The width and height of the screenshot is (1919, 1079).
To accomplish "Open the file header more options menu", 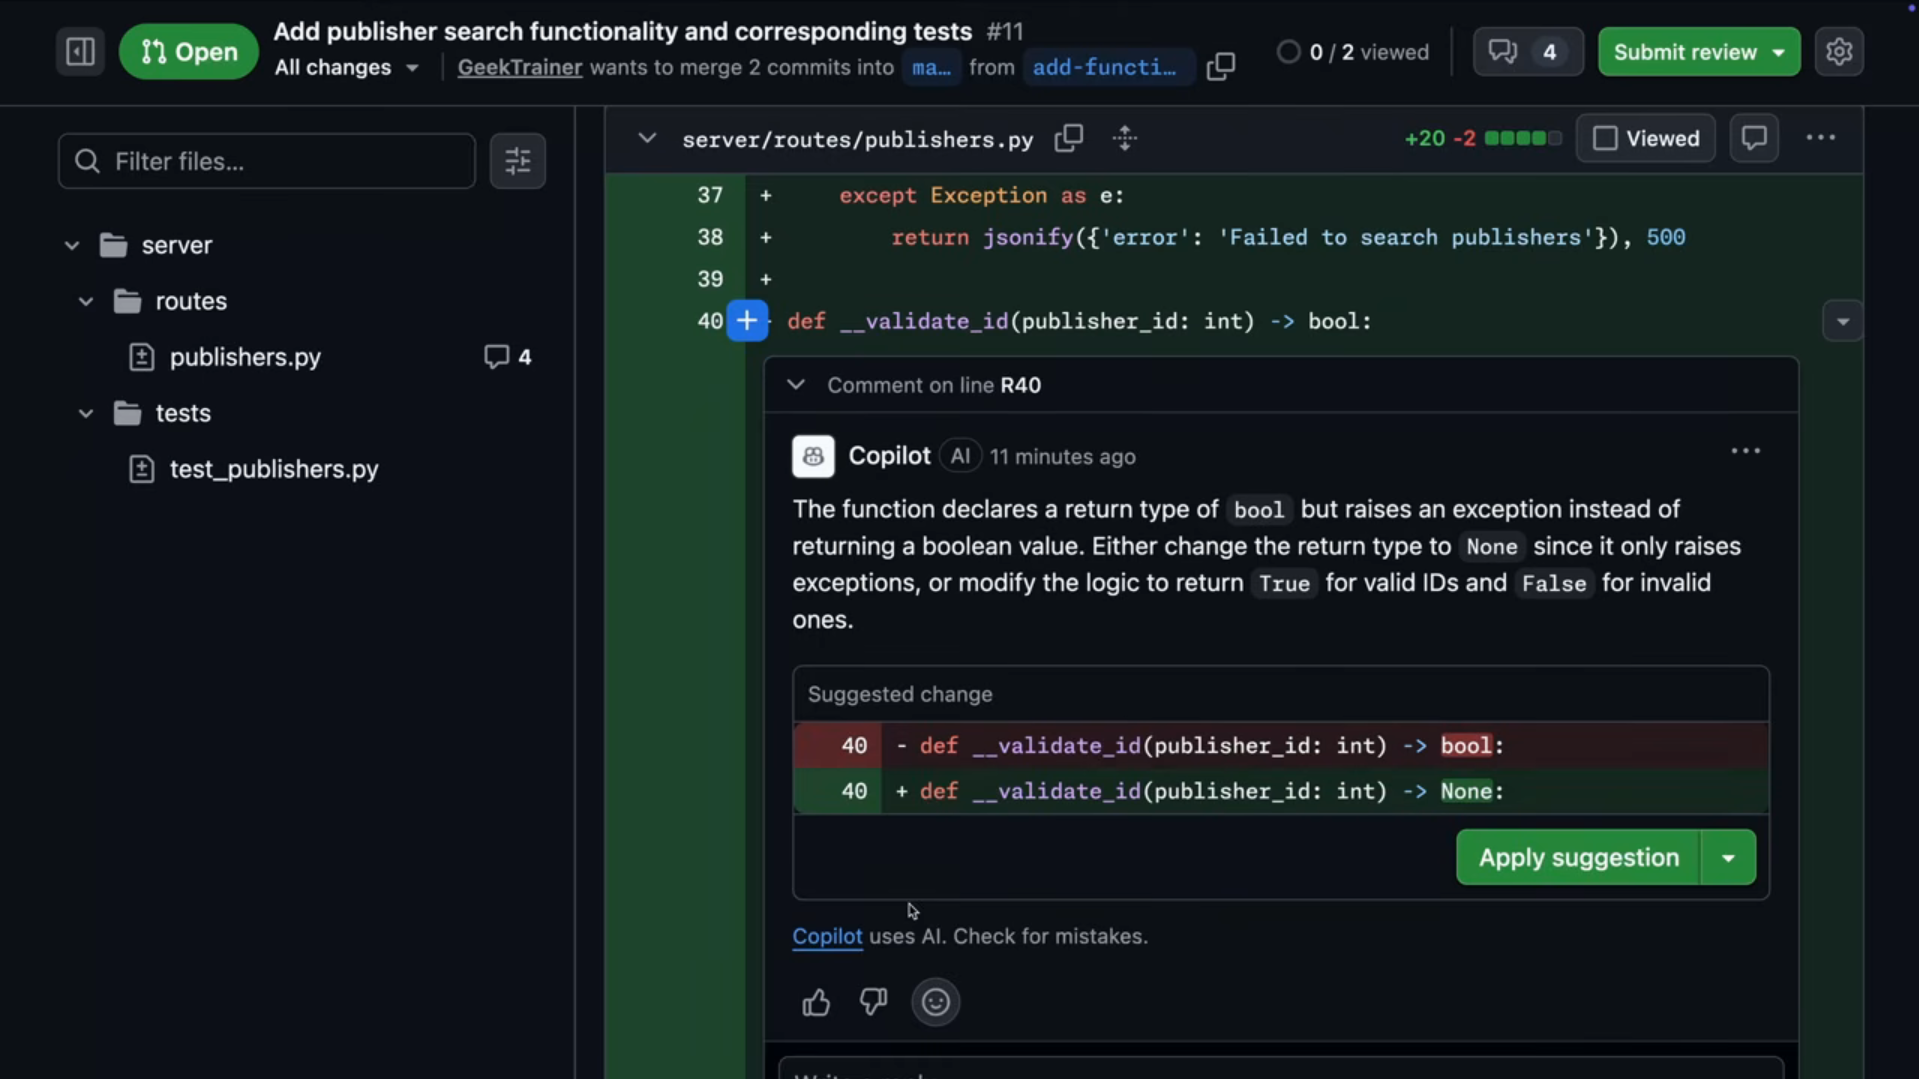I will pos(1821,138).
